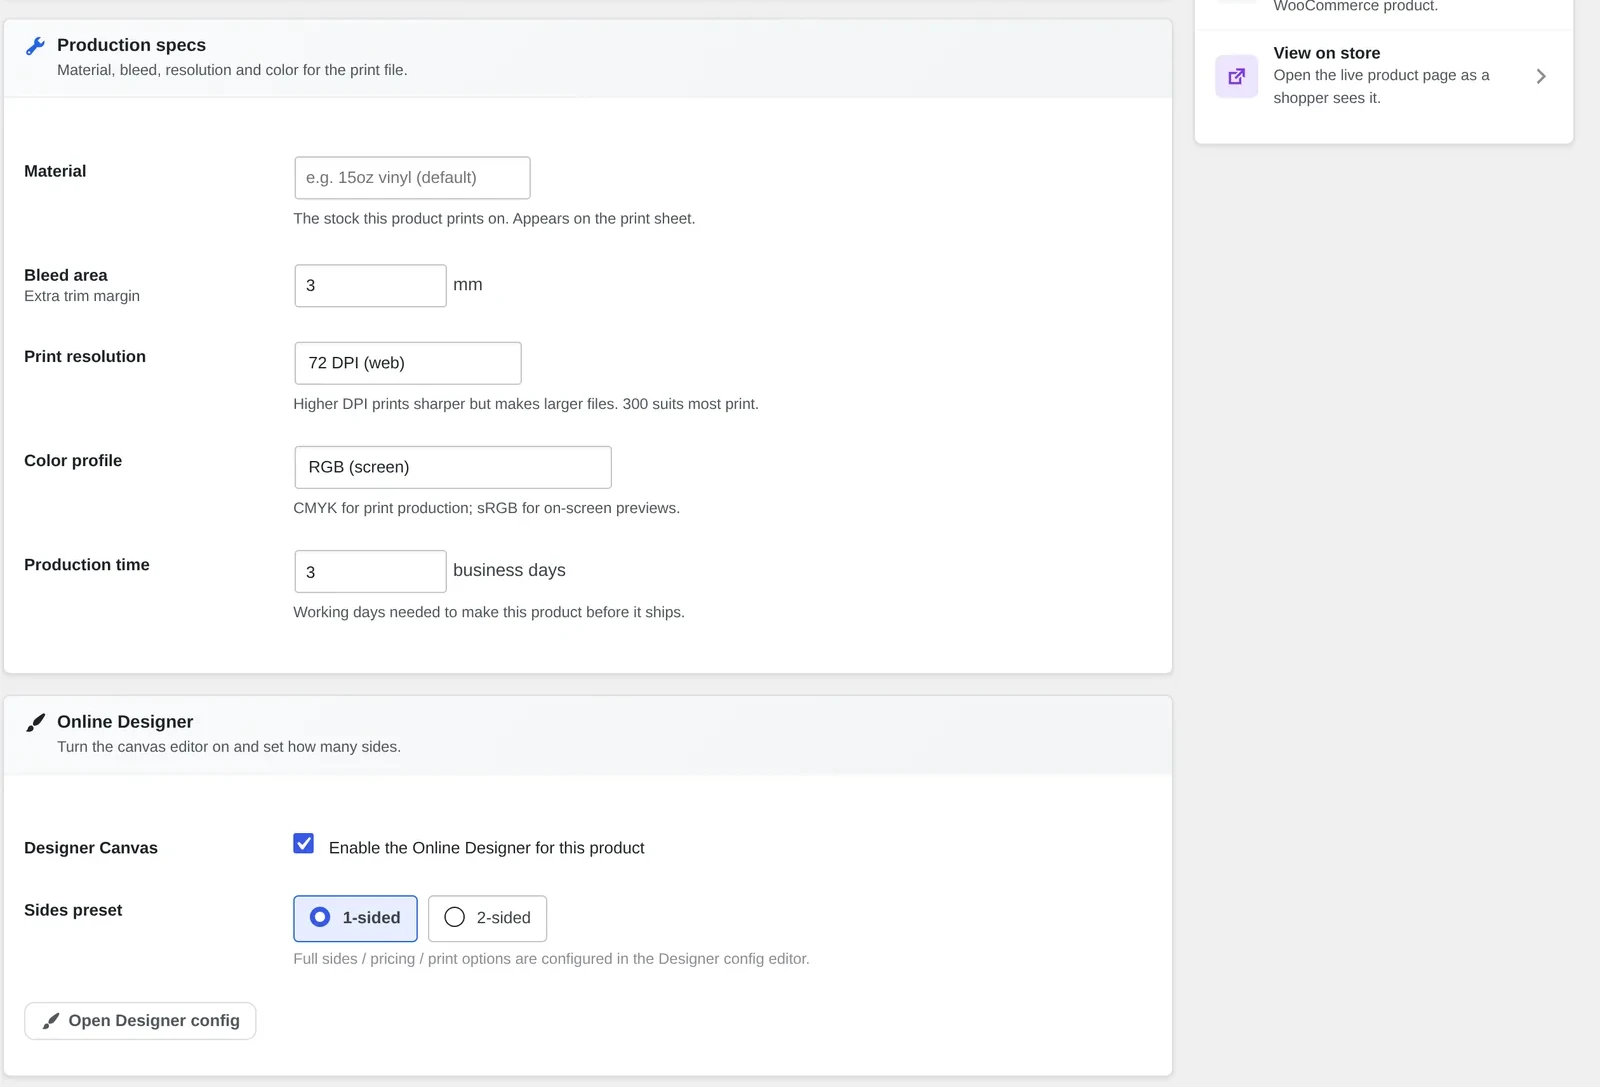Click the Sides preset label
This screenshot has height=1087, width=1600.
click(x=73, y=910)
